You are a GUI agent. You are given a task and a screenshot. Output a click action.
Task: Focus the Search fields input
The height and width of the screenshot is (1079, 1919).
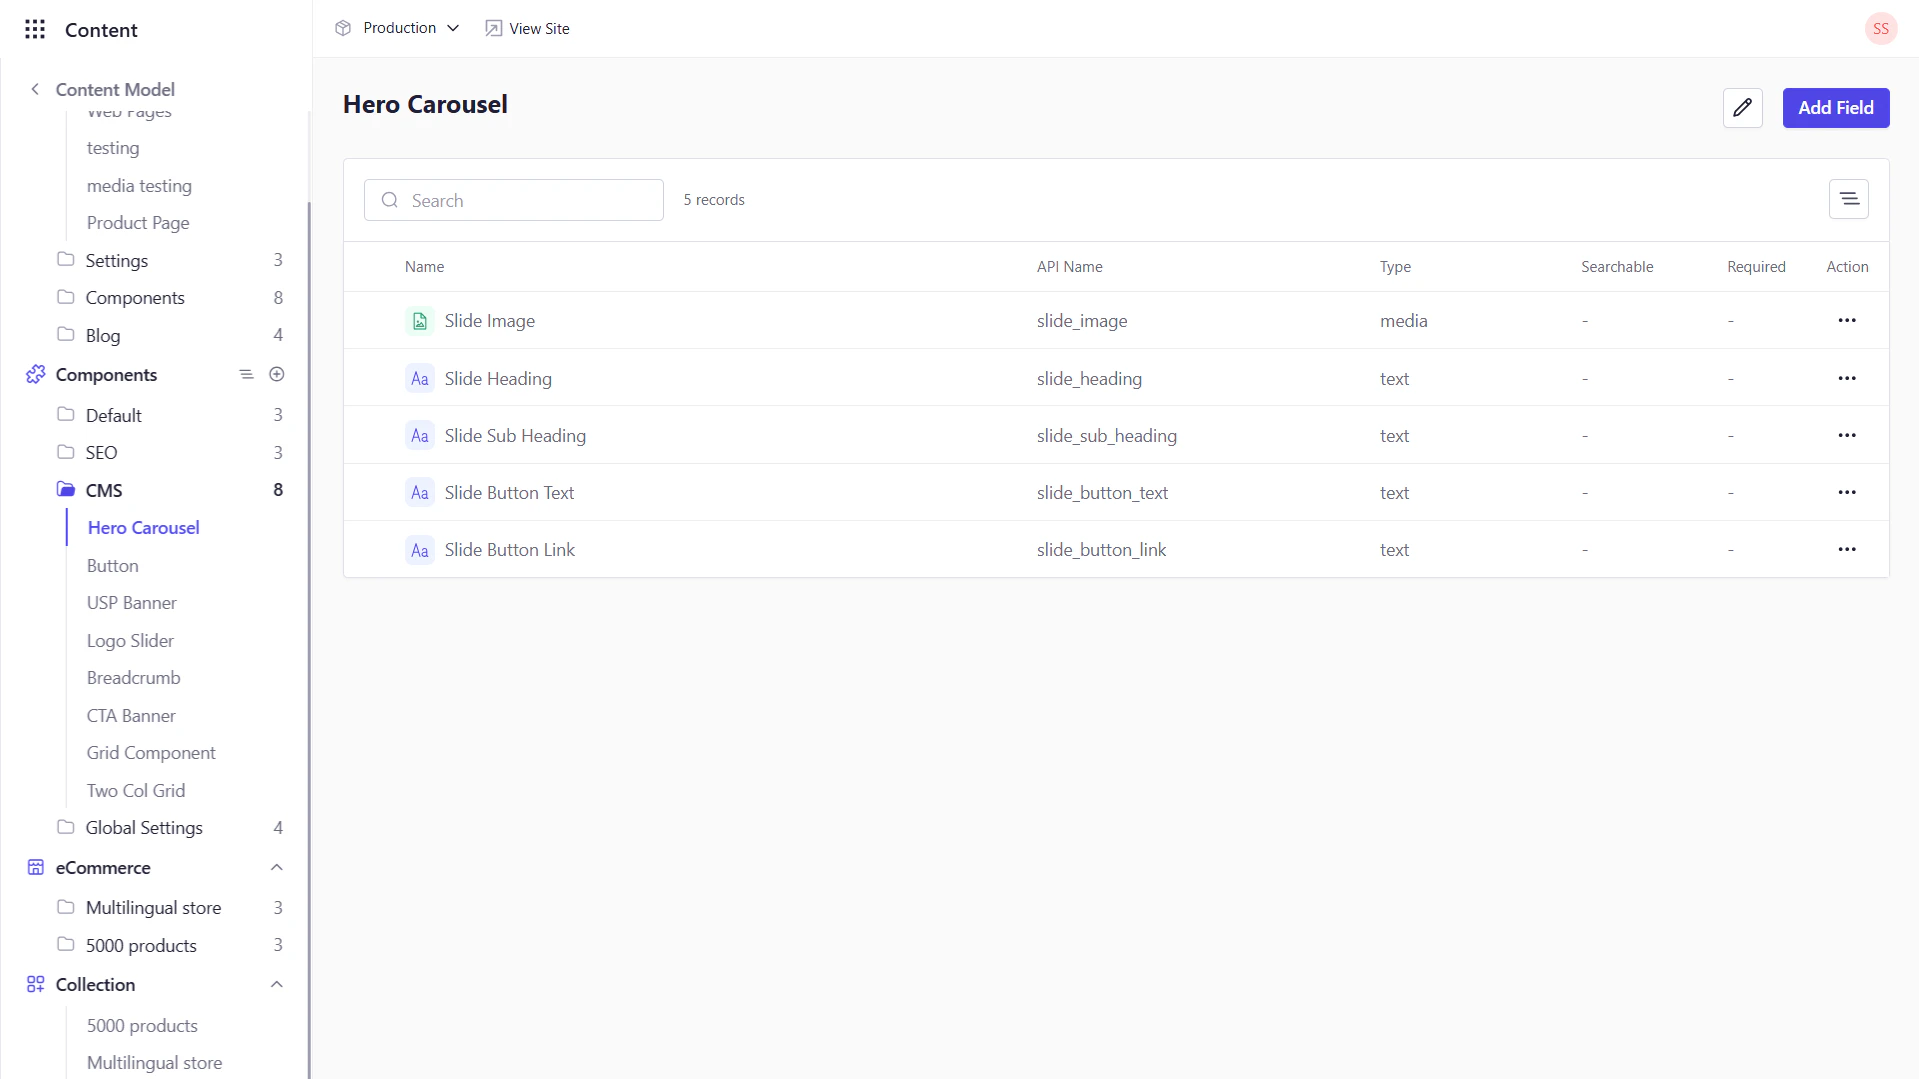pyautogui.click(x=513, y=200)
